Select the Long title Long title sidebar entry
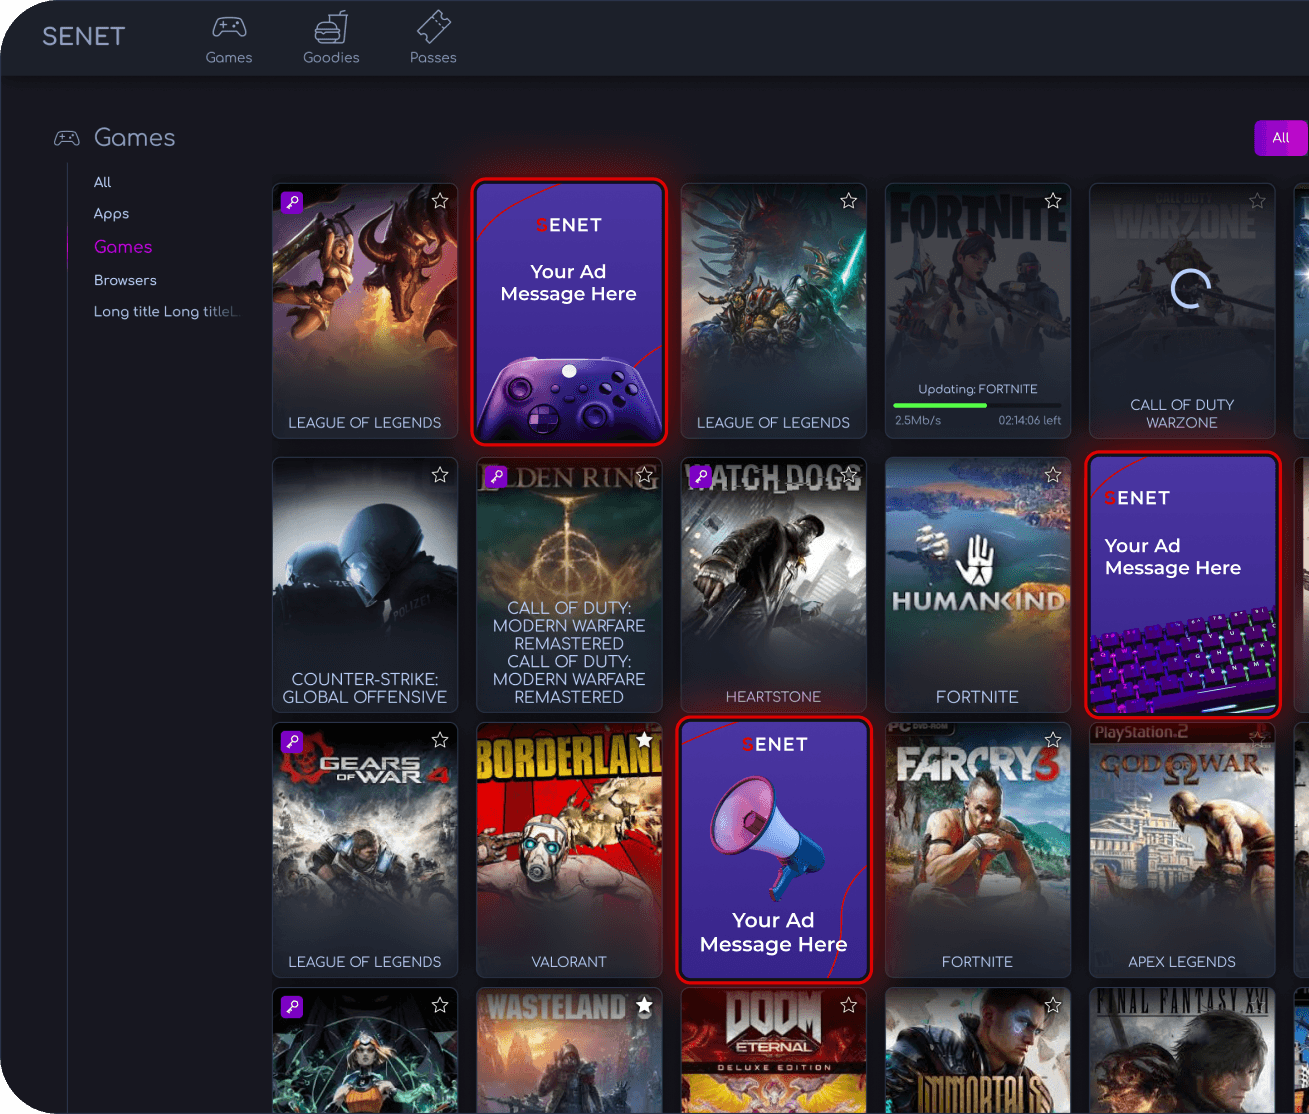The image size is (1309, 1114). [x=166, y=312]
